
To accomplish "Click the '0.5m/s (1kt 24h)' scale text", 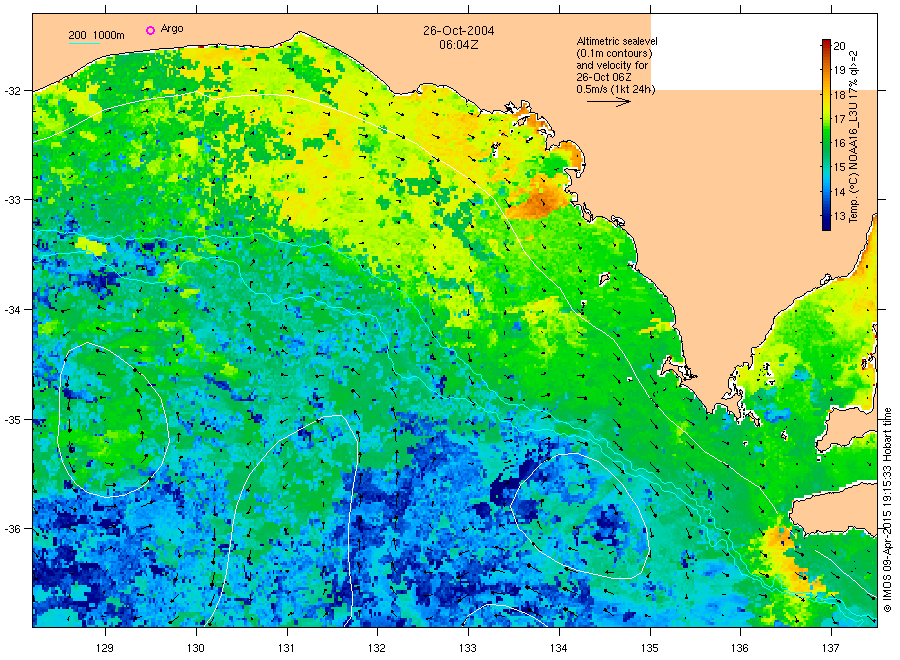I will (x=615, y=90).
